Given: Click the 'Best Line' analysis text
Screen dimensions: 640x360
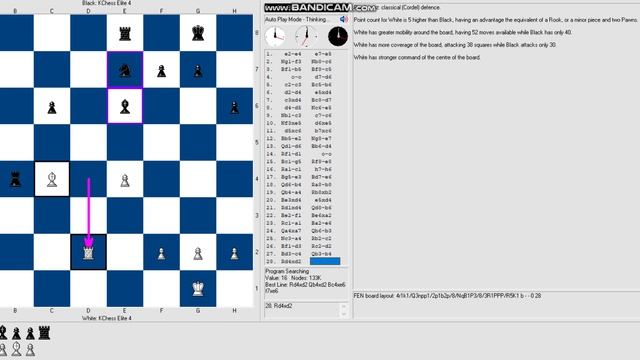Looking at the screenshot, I should (x=305, y=288).
